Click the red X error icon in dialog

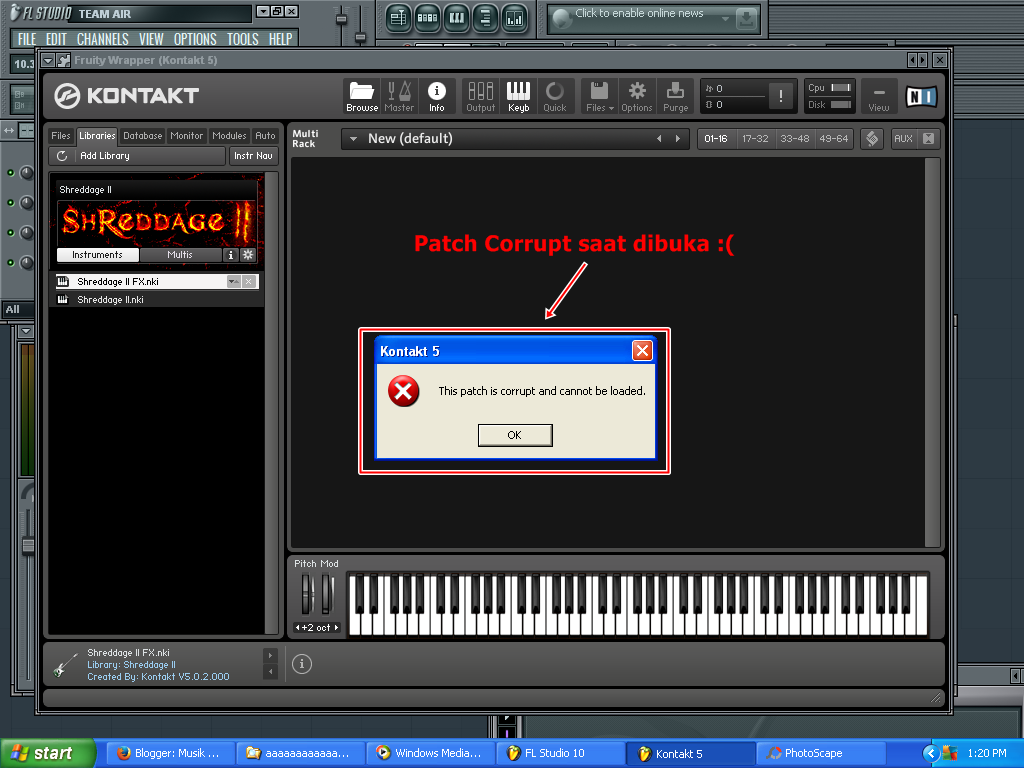404,391
